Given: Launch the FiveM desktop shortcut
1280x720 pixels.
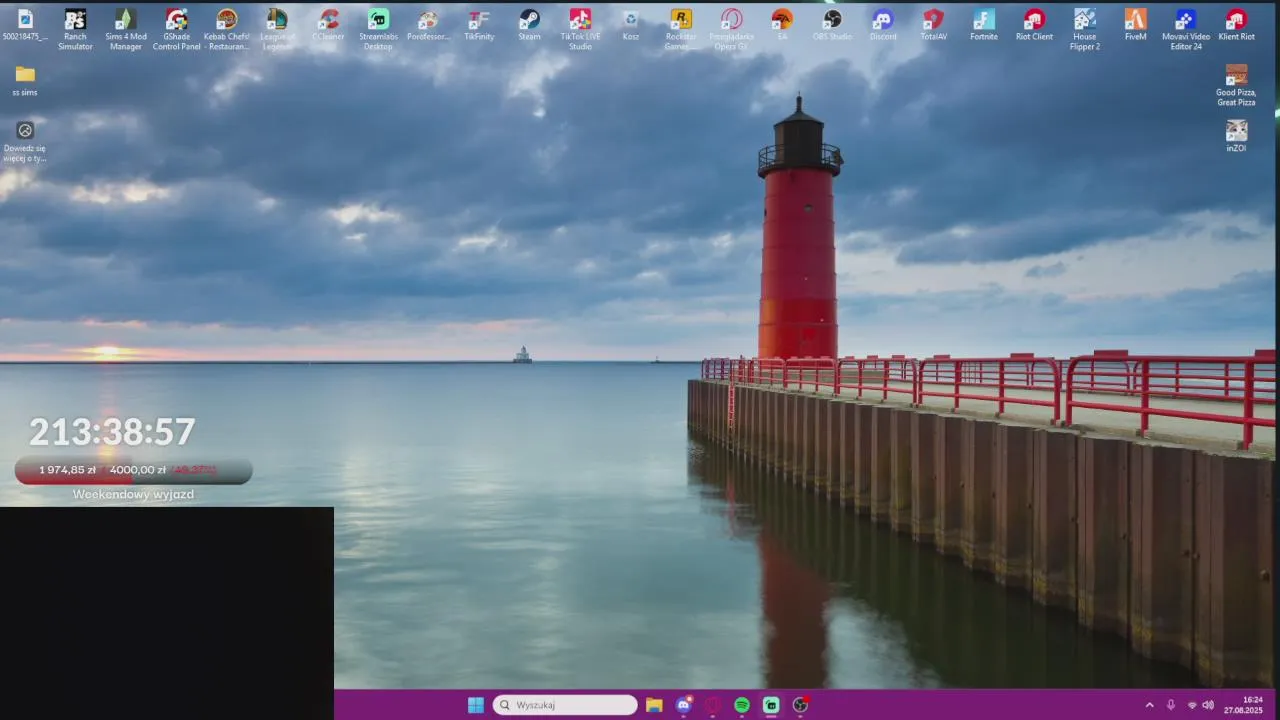Looking at the screenshot, I should [1135, 25].
